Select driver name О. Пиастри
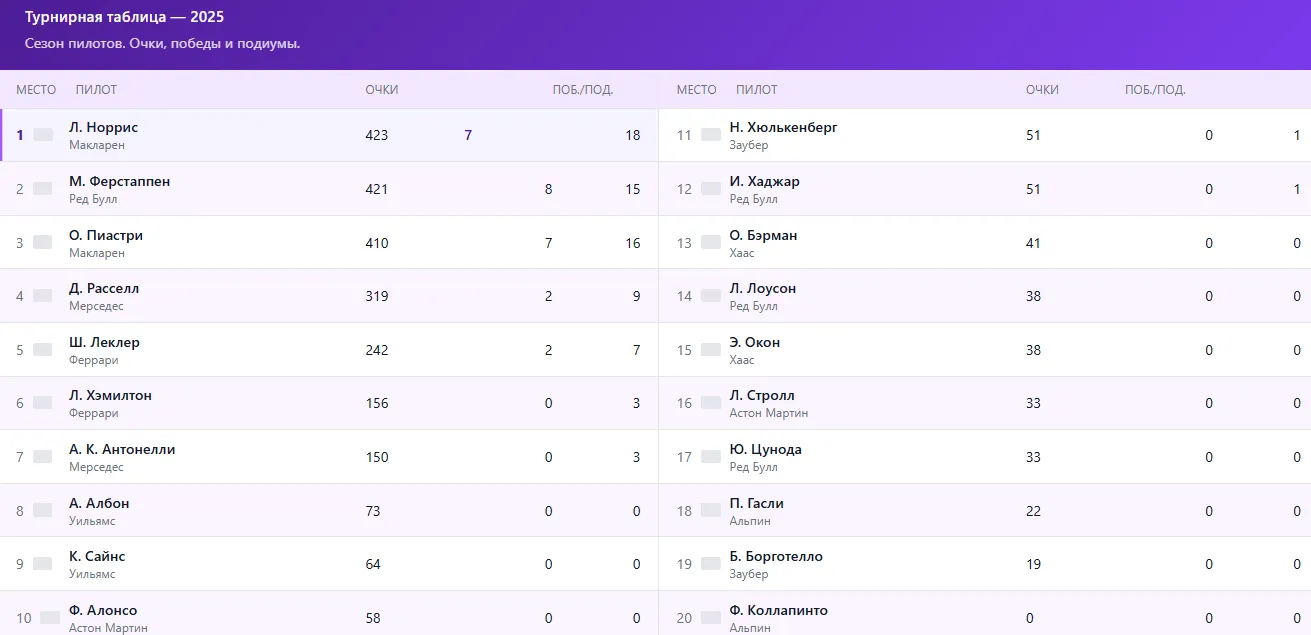 click(106, 236)
